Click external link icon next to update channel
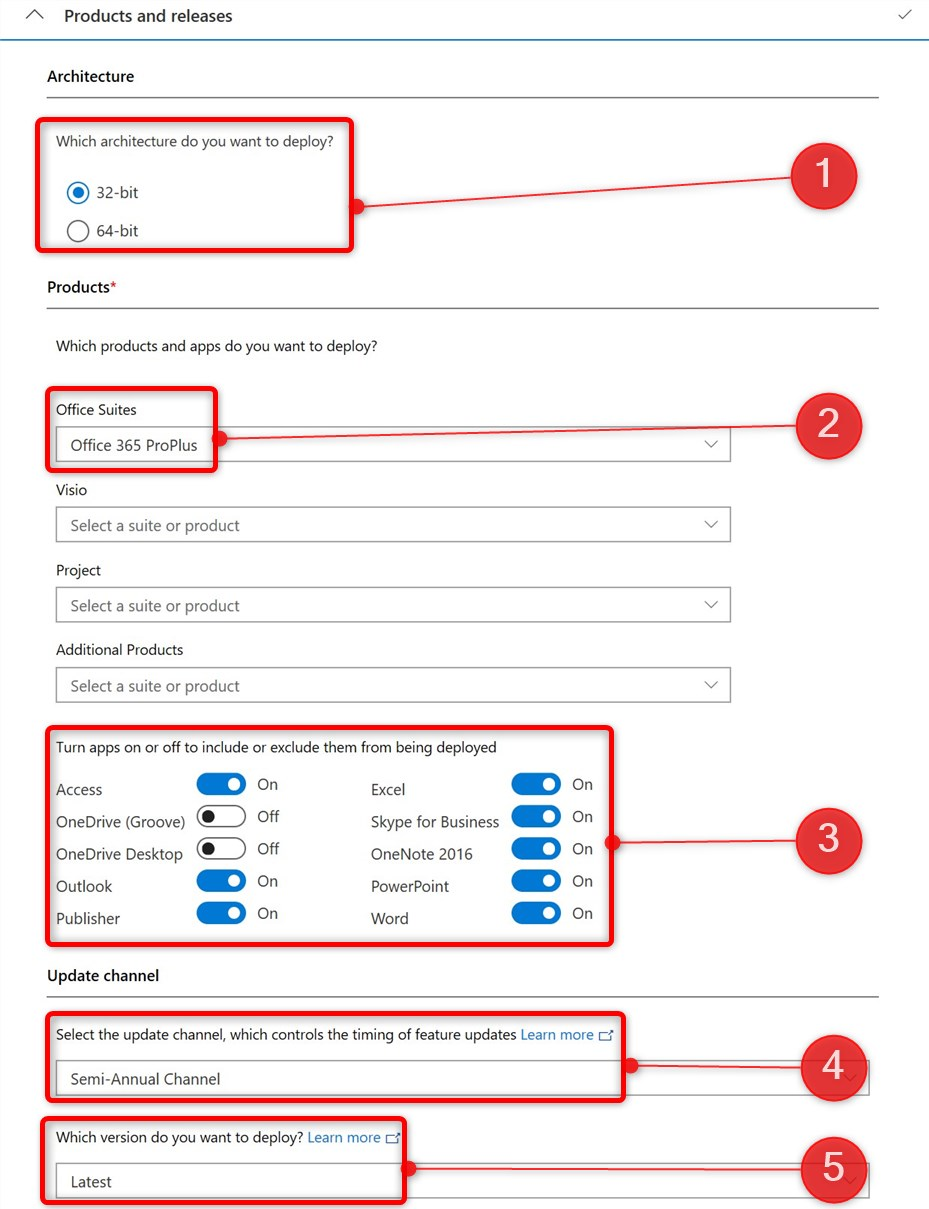The width and height of the screenshot is (929, 1209). 605,1035
